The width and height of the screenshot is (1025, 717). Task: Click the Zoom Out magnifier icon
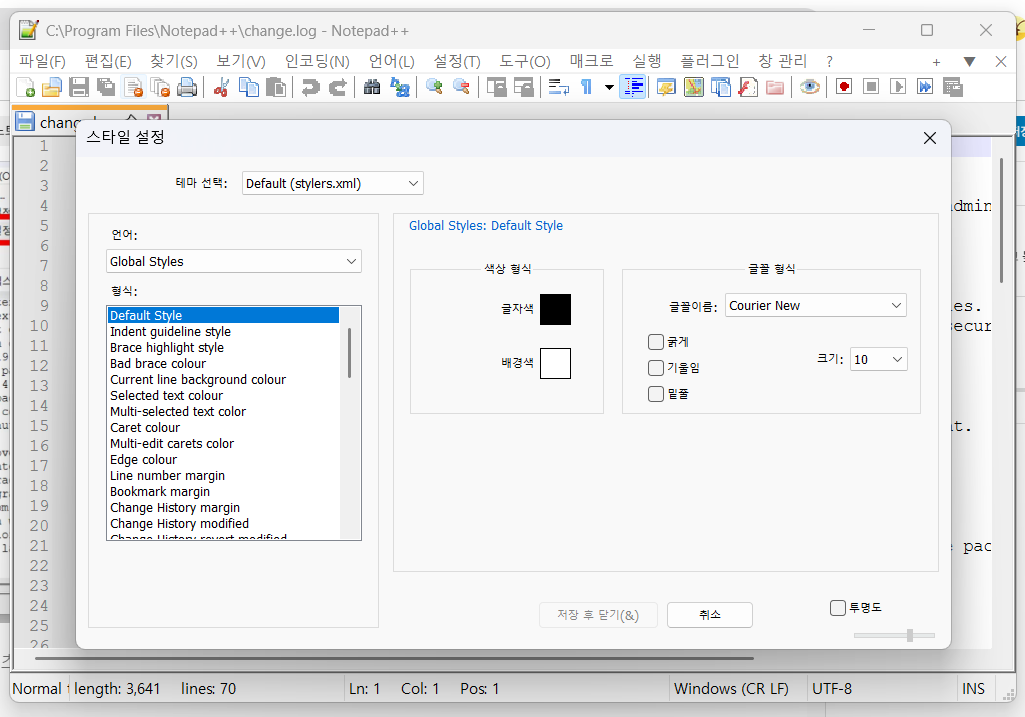pos(461,87)
